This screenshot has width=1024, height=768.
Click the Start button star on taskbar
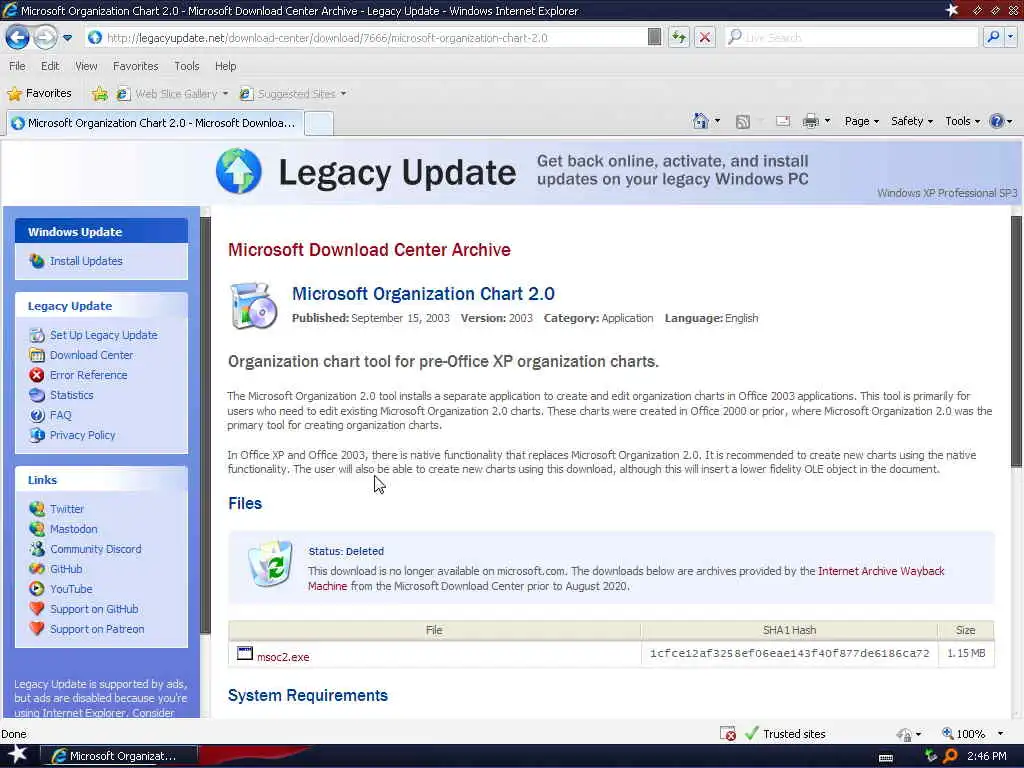pos(18,754)
